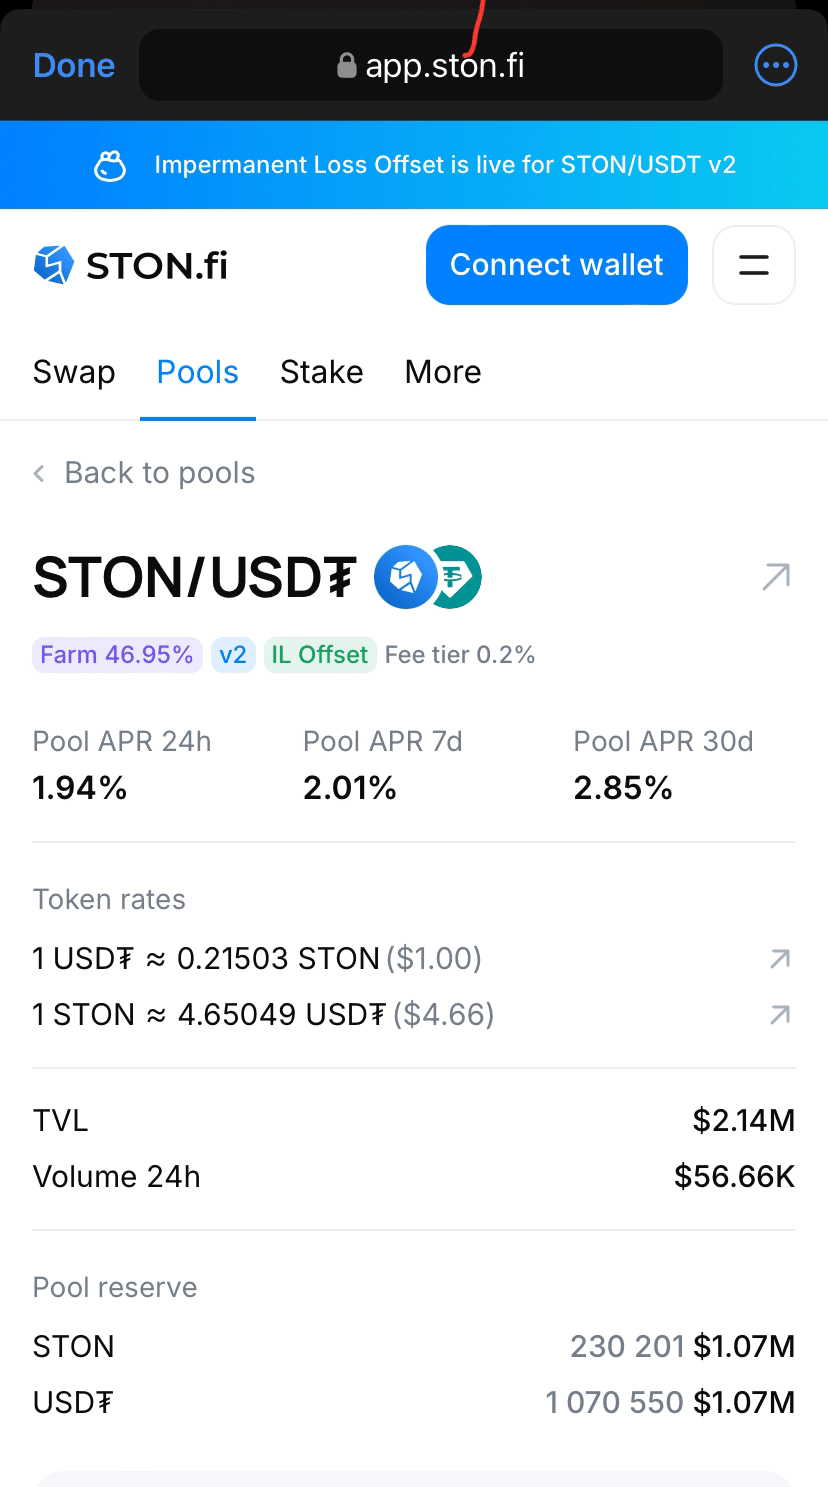Click the STON.fi logo icon
This screenshot has height=1487, width=828.
54,265
